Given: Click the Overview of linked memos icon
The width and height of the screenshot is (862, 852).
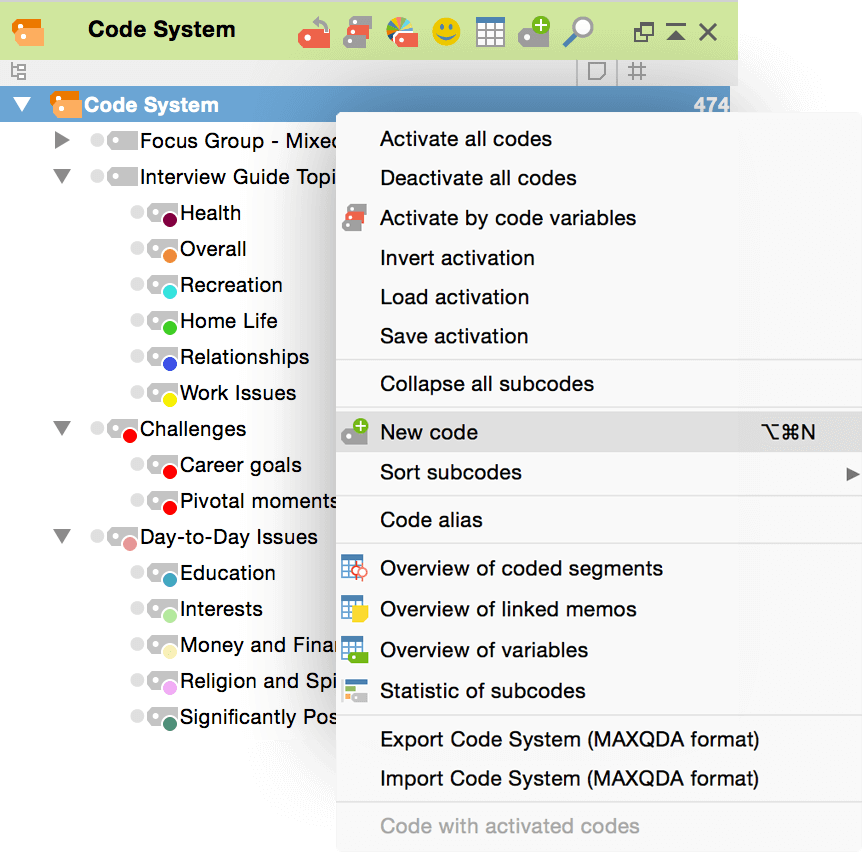Looking at the screenshot, I should [x=354, y=608].
